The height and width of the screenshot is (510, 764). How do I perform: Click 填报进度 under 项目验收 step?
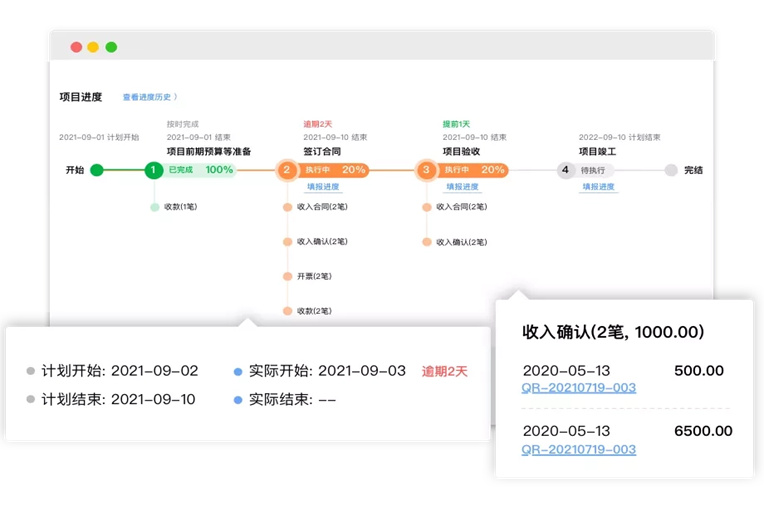[x=462, y=187]
